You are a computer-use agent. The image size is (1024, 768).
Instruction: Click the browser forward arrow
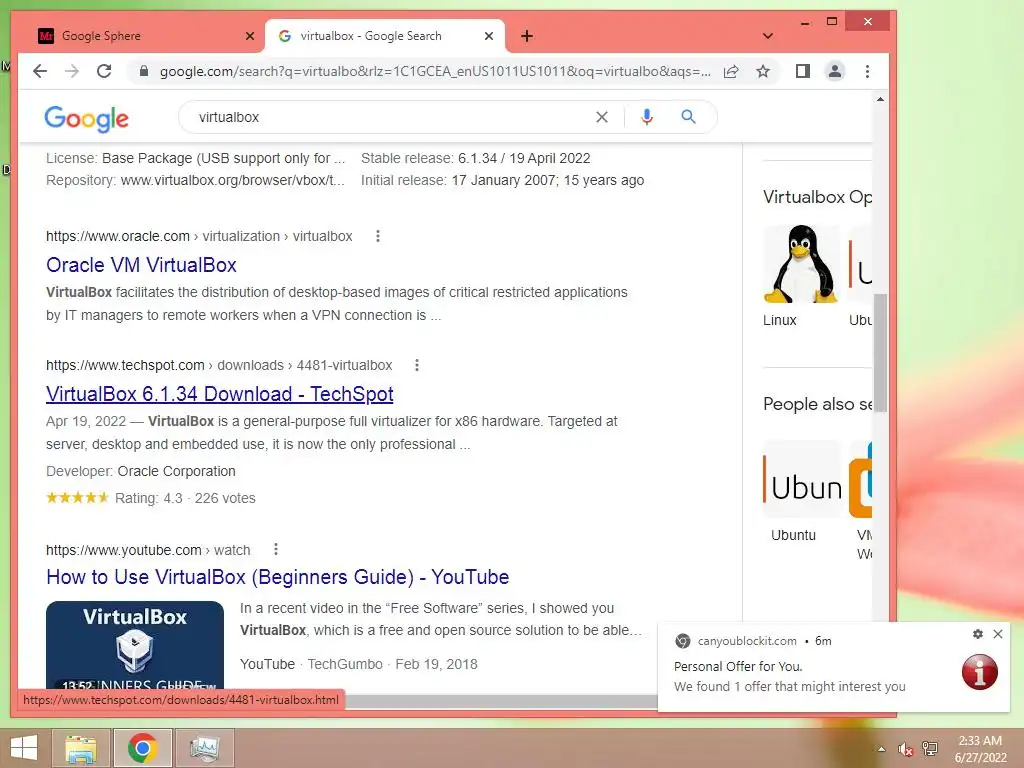tap(72, 71)
